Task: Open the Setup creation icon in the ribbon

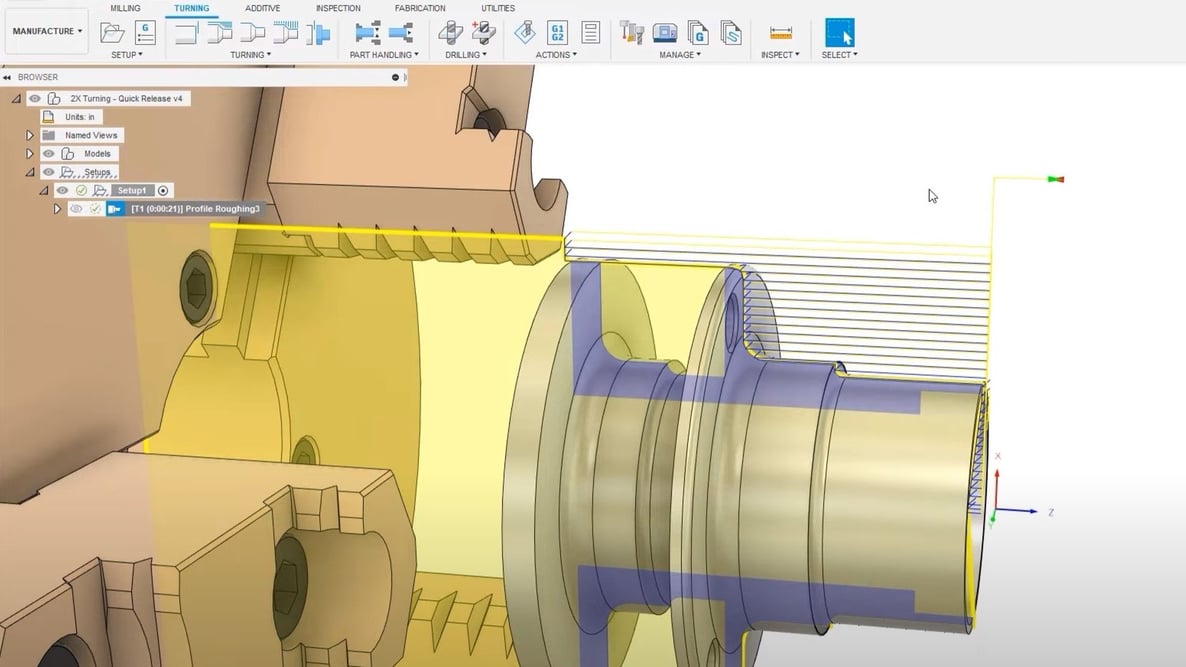Action: [x=113, y=33]
